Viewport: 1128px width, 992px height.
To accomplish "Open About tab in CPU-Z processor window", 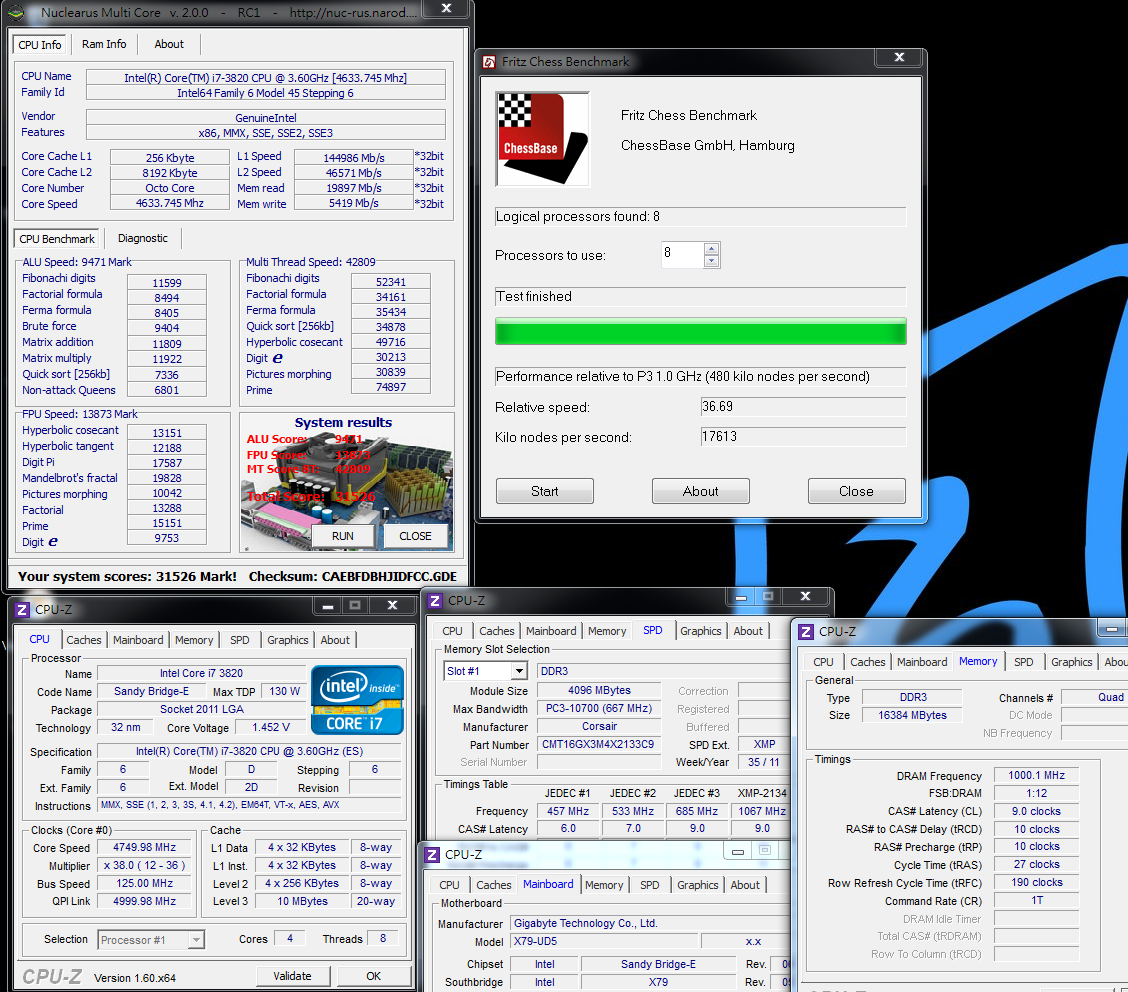I will pos(335,640).
